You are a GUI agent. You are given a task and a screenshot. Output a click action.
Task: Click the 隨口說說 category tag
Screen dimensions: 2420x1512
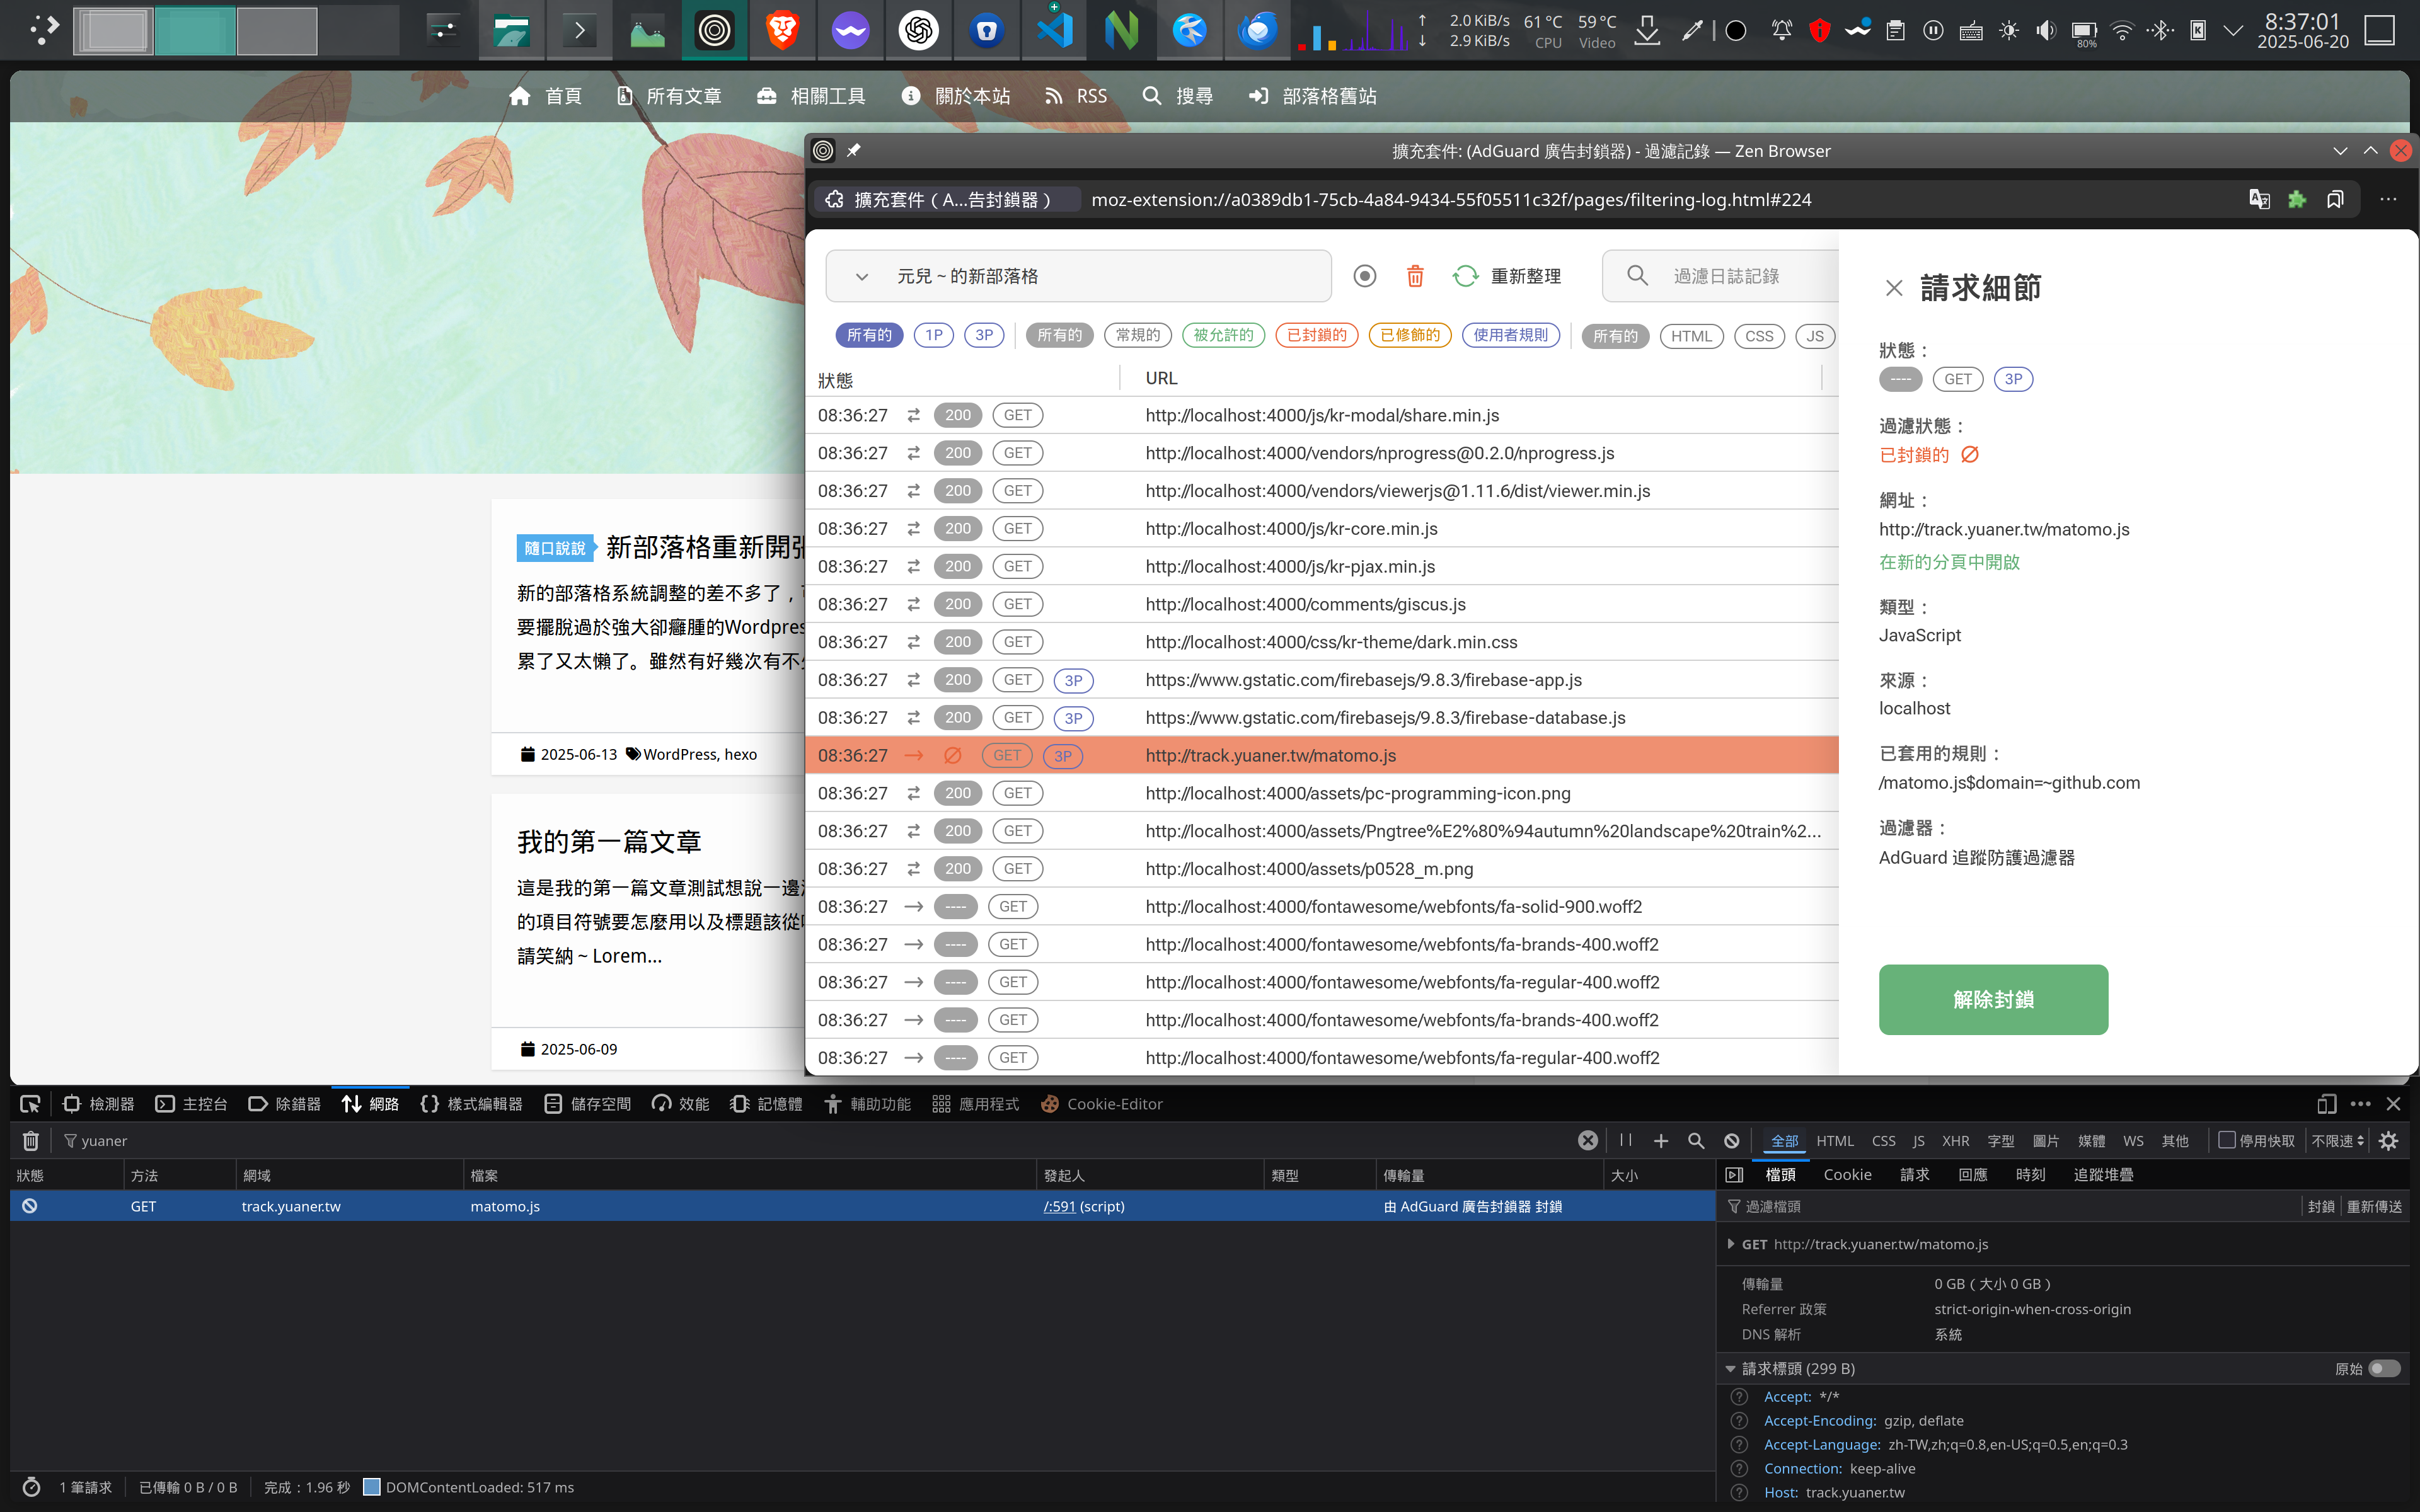555,548
